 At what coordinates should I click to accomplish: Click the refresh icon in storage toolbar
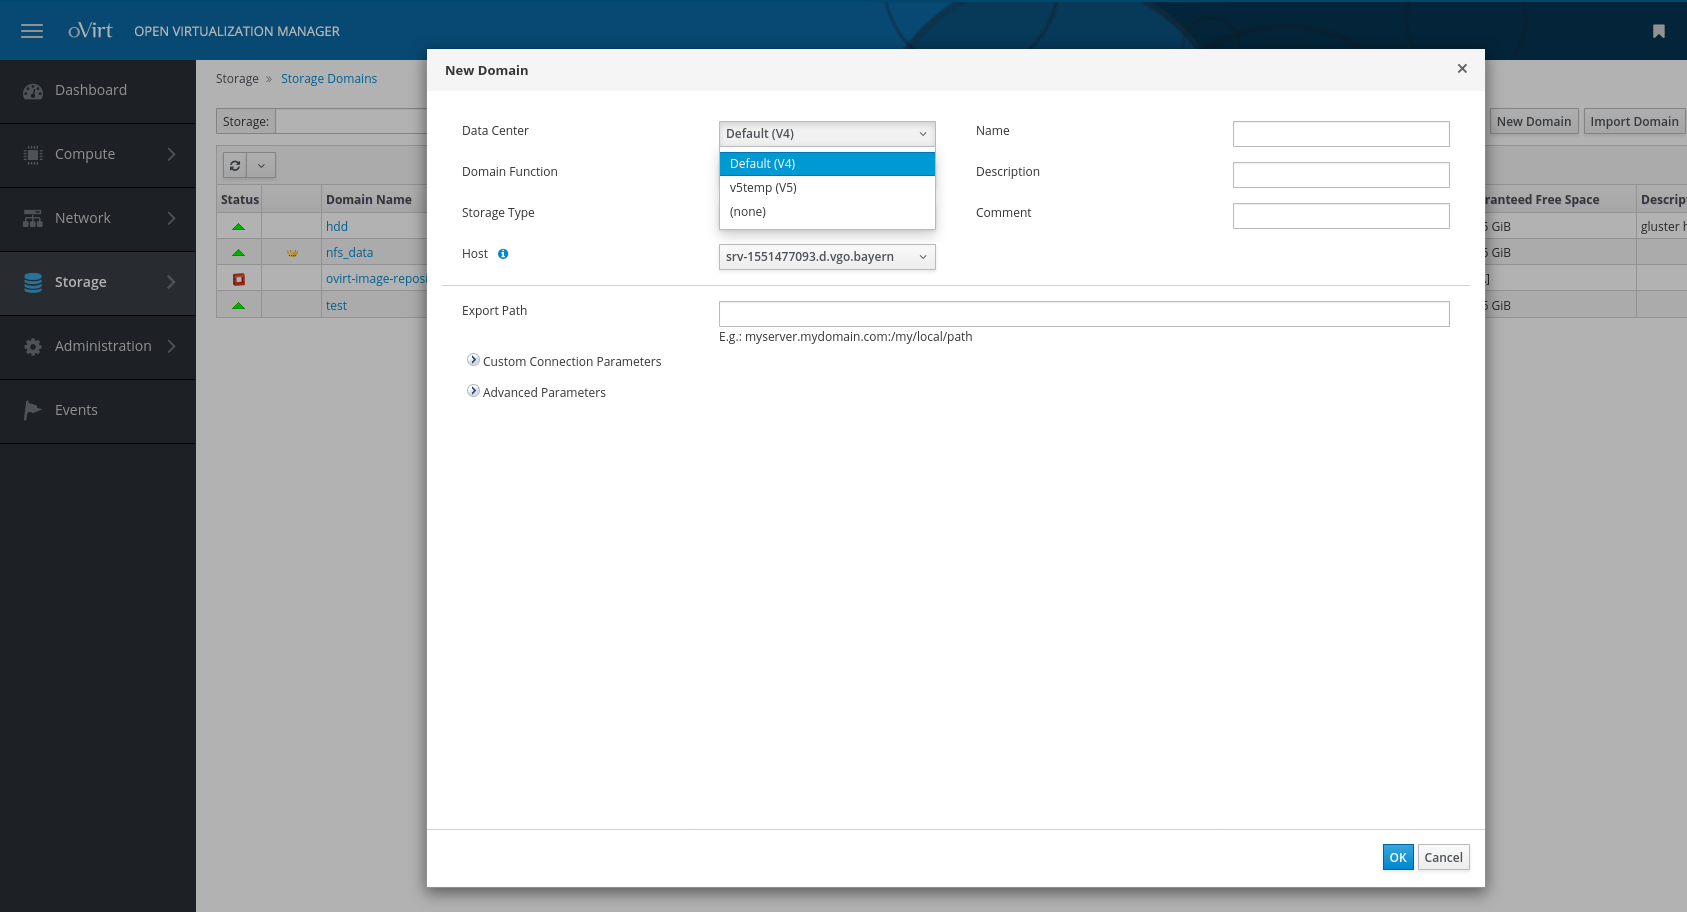[x=235, y=166]
